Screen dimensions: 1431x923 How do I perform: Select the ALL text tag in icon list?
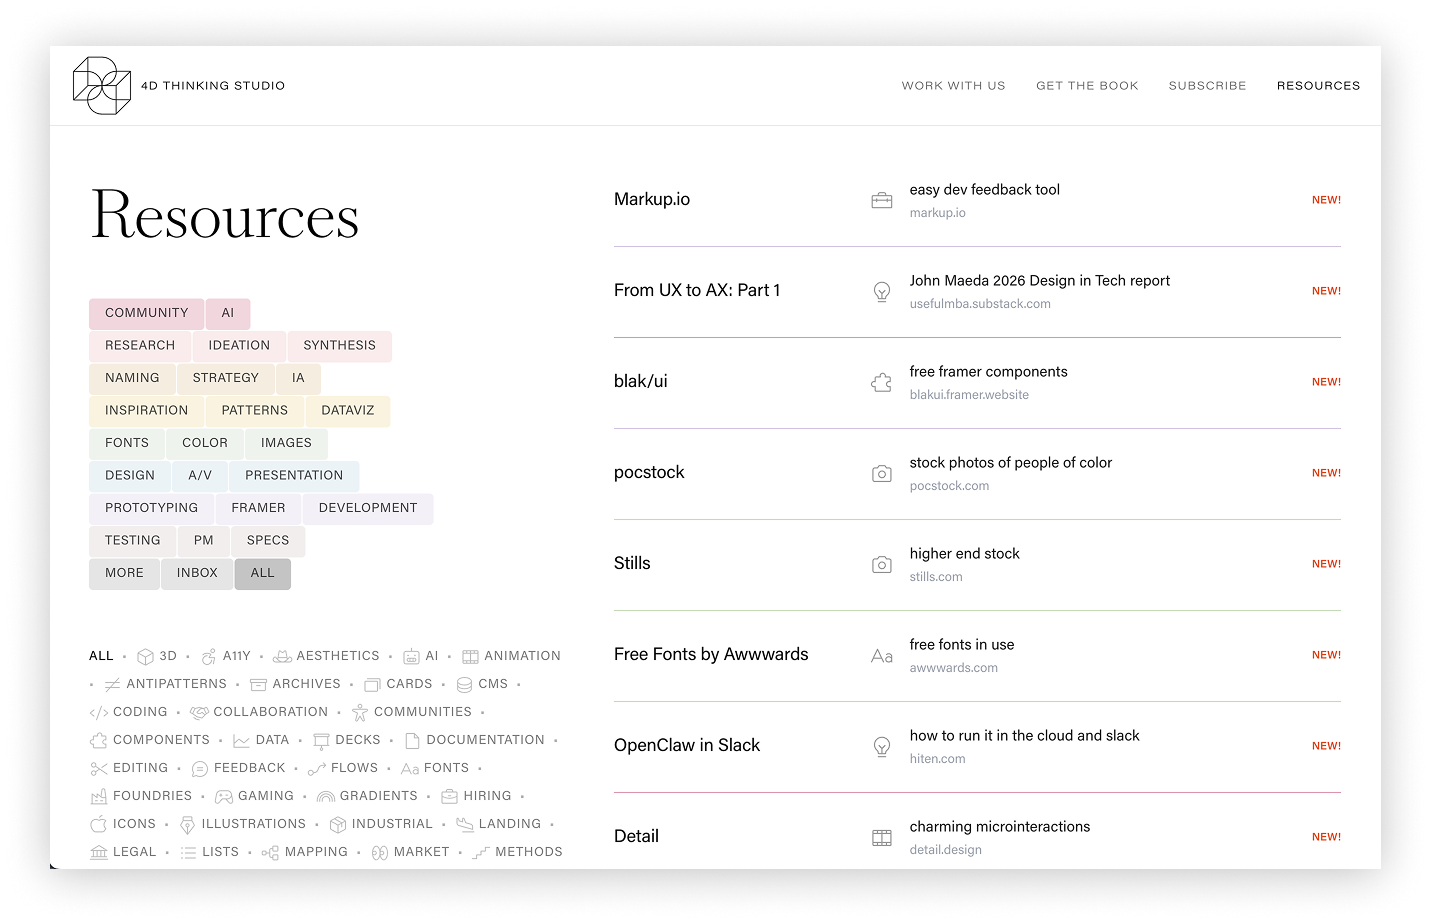click(101, 656)
